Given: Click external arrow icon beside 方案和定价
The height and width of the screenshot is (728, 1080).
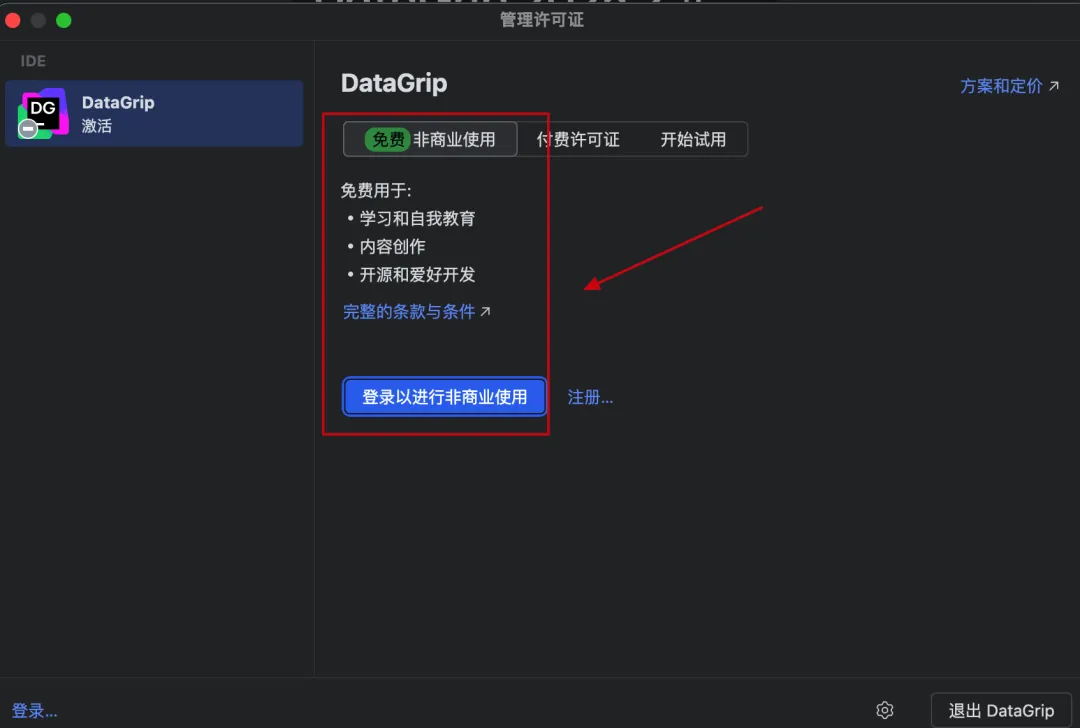Looking at the screenshot, I should pos(1053,86).
